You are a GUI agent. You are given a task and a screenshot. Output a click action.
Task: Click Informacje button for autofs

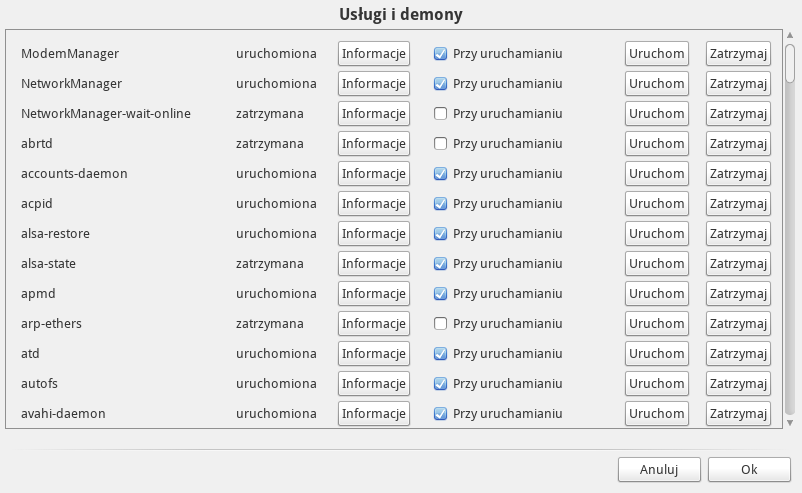374,384
